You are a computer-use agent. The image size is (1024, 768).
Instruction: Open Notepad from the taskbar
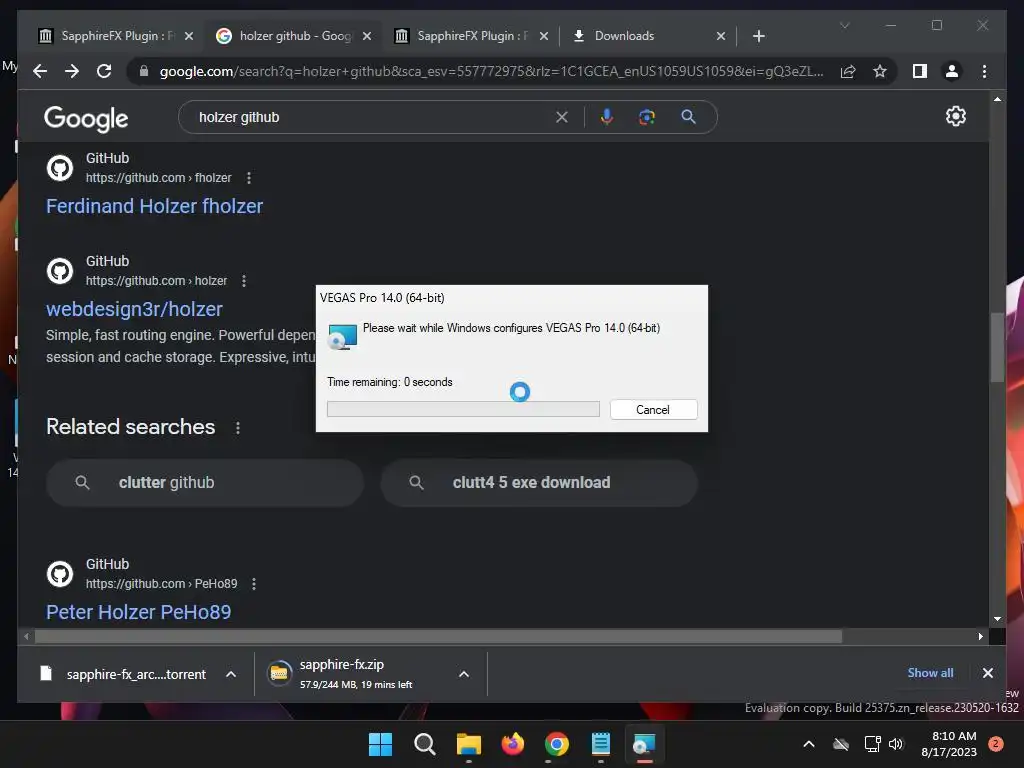click(x=600, y=744)
